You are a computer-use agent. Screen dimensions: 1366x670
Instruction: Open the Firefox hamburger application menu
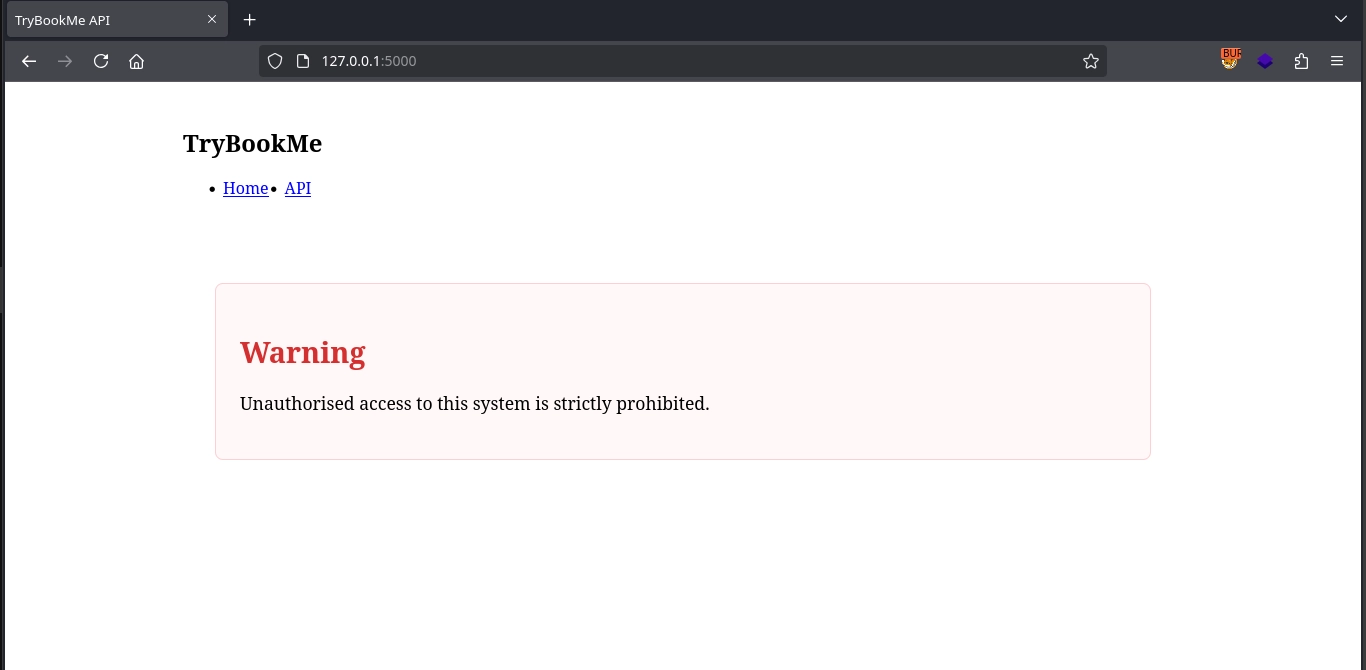[x=1337, y=61]
